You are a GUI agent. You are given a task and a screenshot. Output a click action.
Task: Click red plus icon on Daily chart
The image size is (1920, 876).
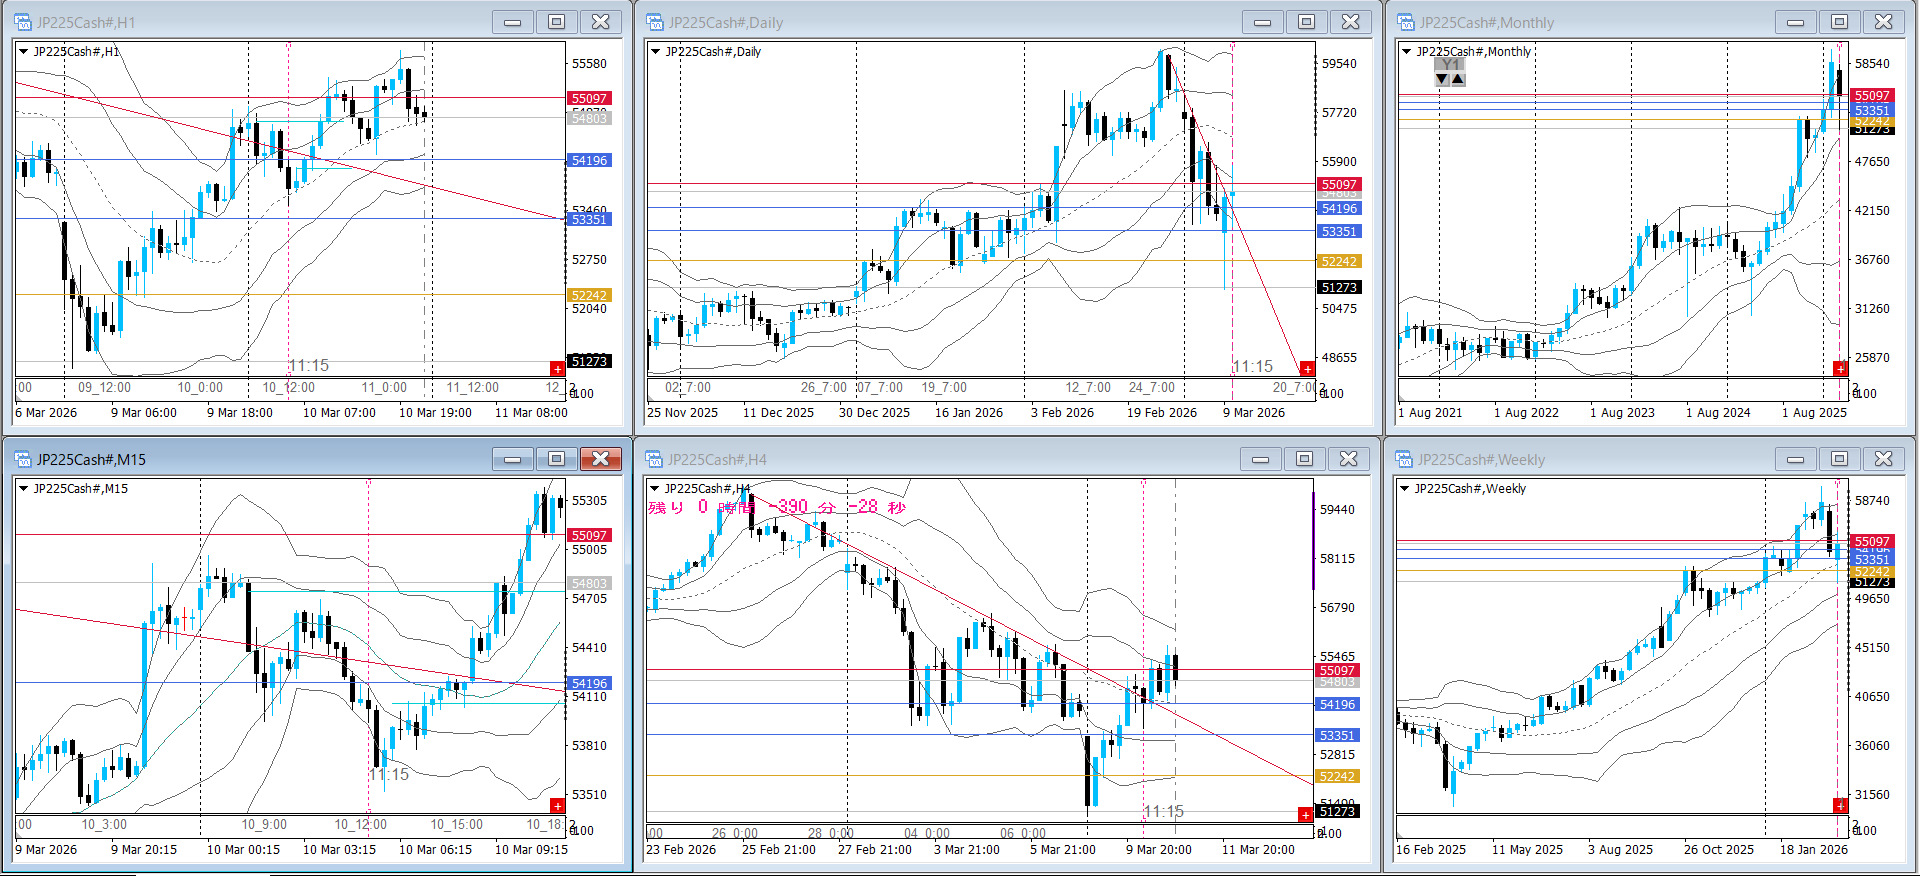[x=1306, y=369]
